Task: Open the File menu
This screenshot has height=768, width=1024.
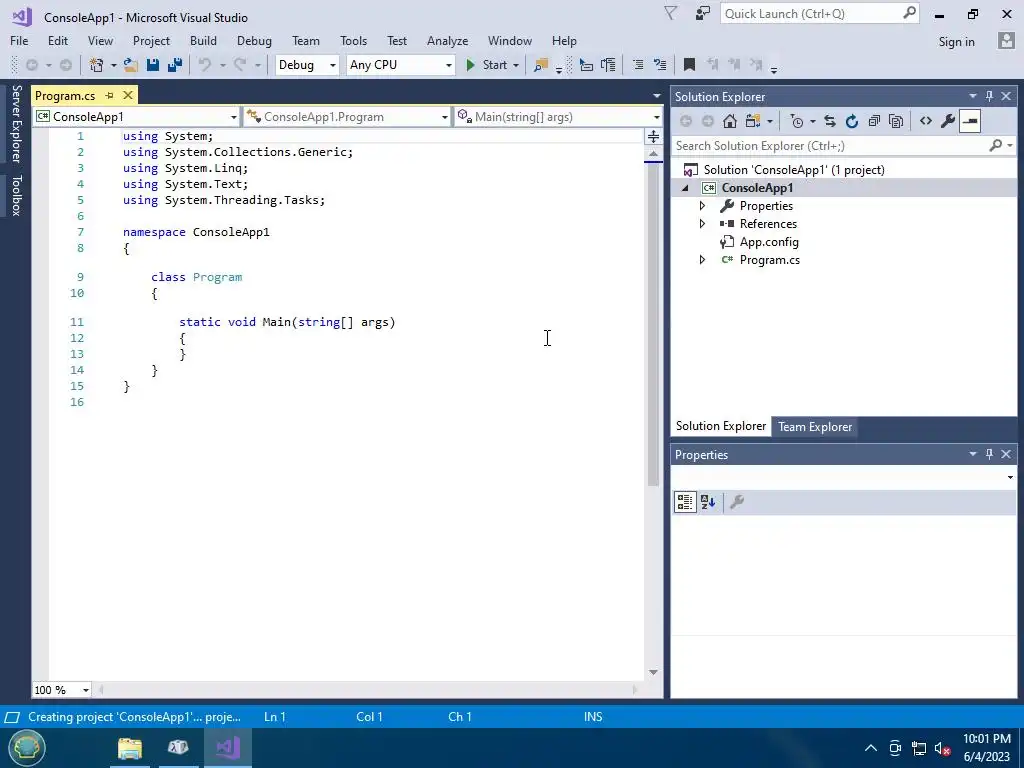Action: pyautogui.click(x=19, y=40)
